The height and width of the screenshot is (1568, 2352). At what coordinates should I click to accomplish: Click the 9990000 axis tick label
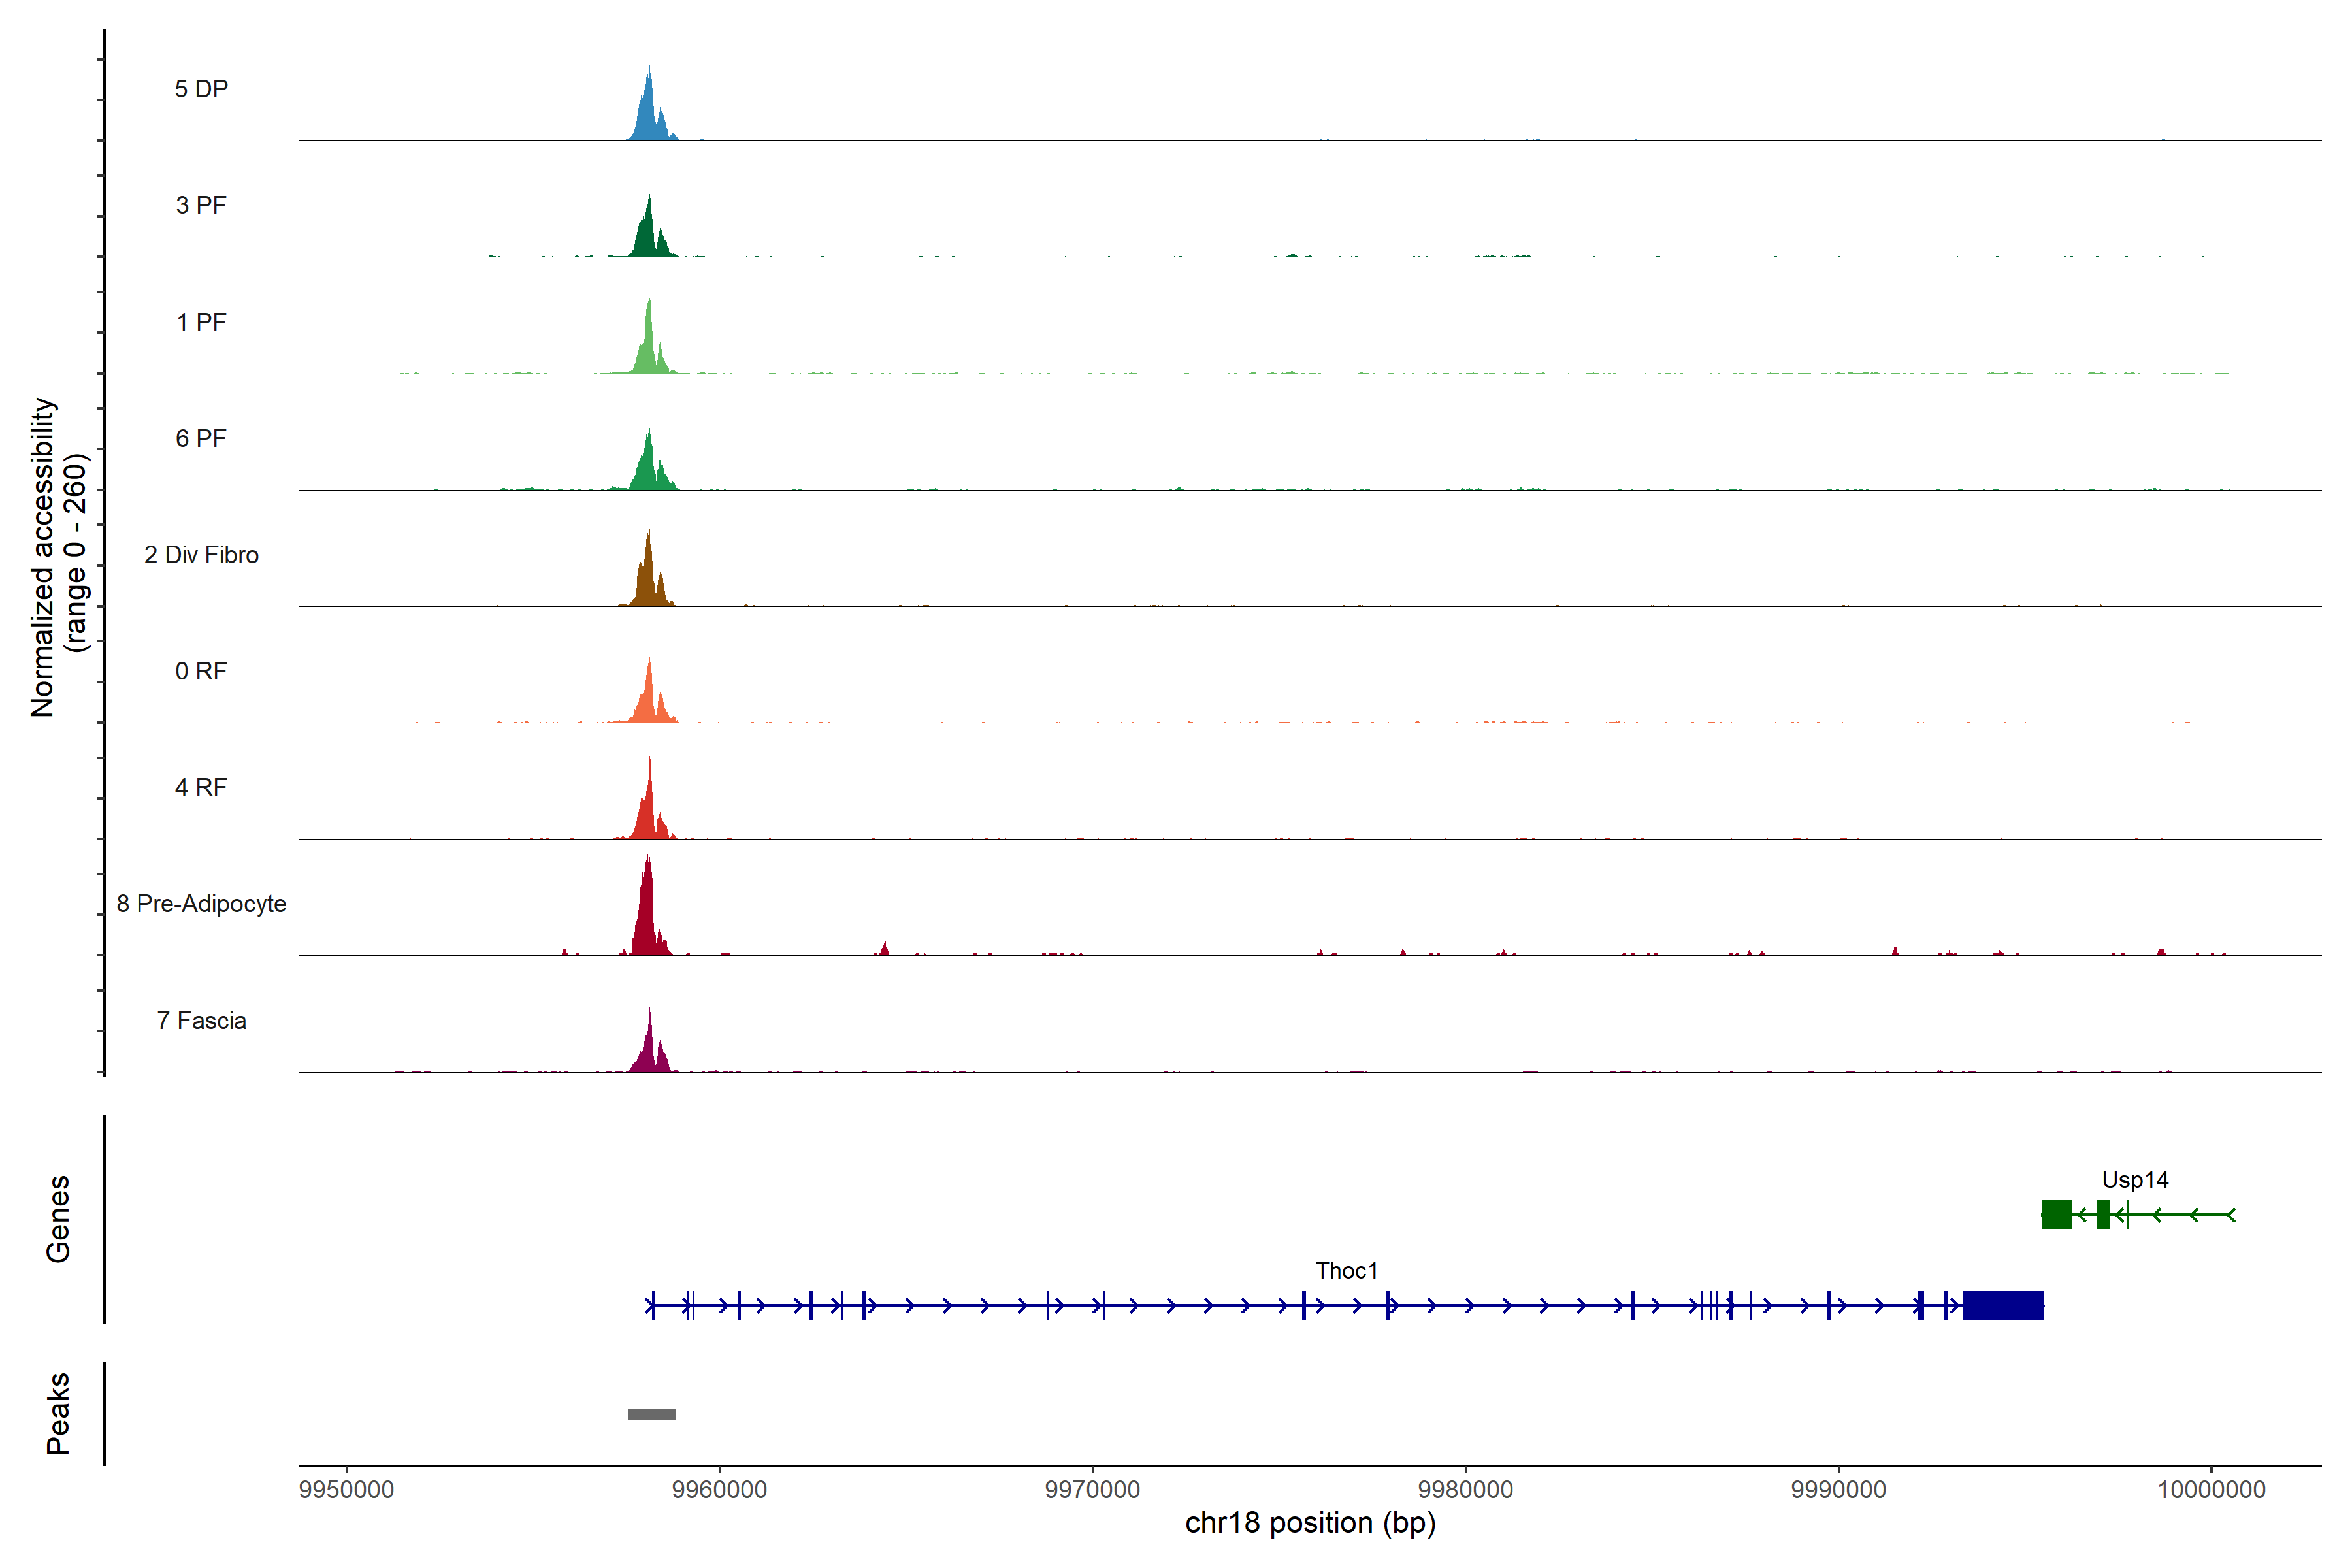[x=1839, y=1490]
